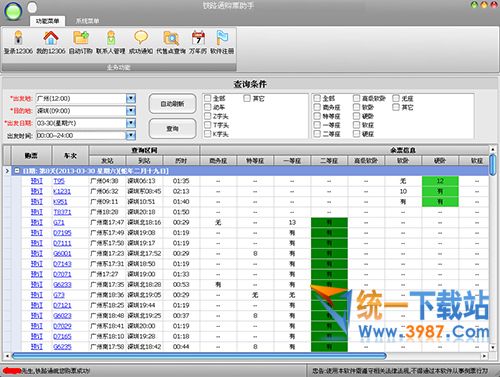This screenshot has width=500, height=377.
Task: Open 代售点查询 ticket outlet search
Action: click(171, 42)
